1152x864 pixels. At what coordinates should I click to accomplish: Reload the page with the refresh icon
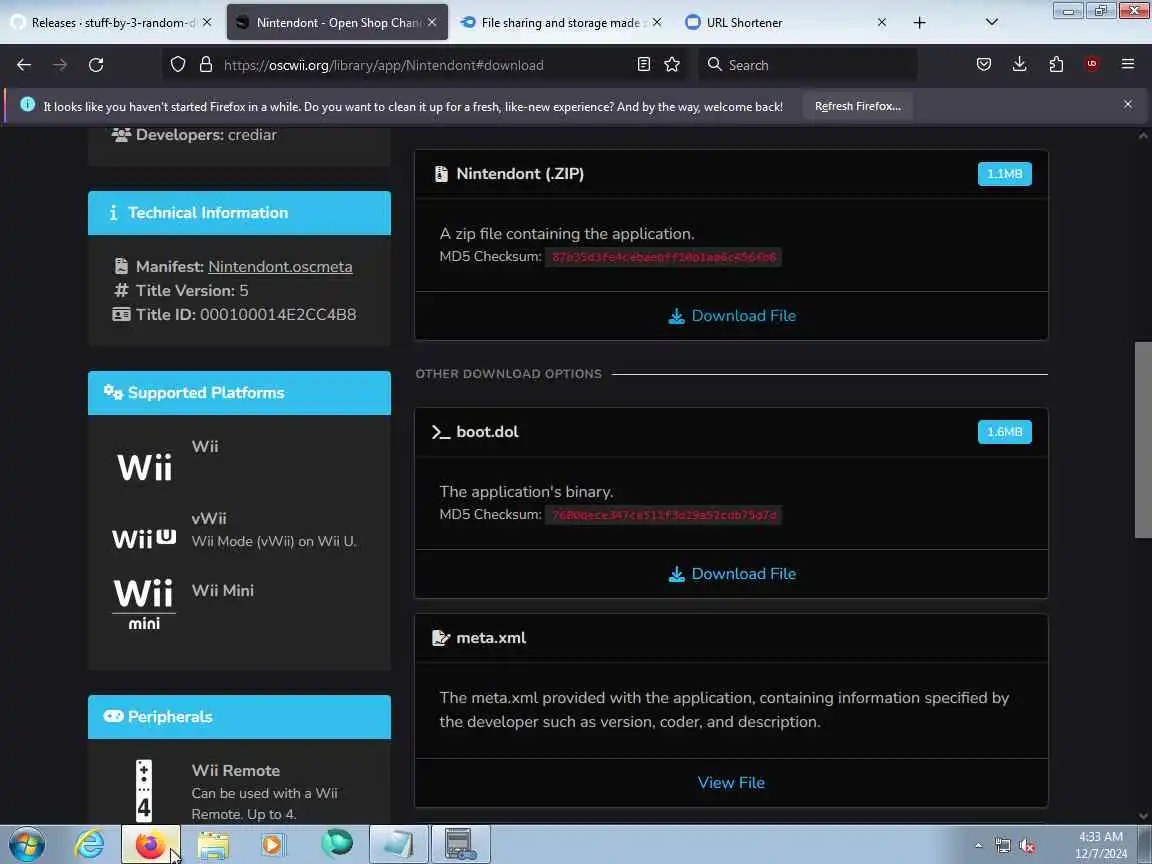[x=96, y=65]
